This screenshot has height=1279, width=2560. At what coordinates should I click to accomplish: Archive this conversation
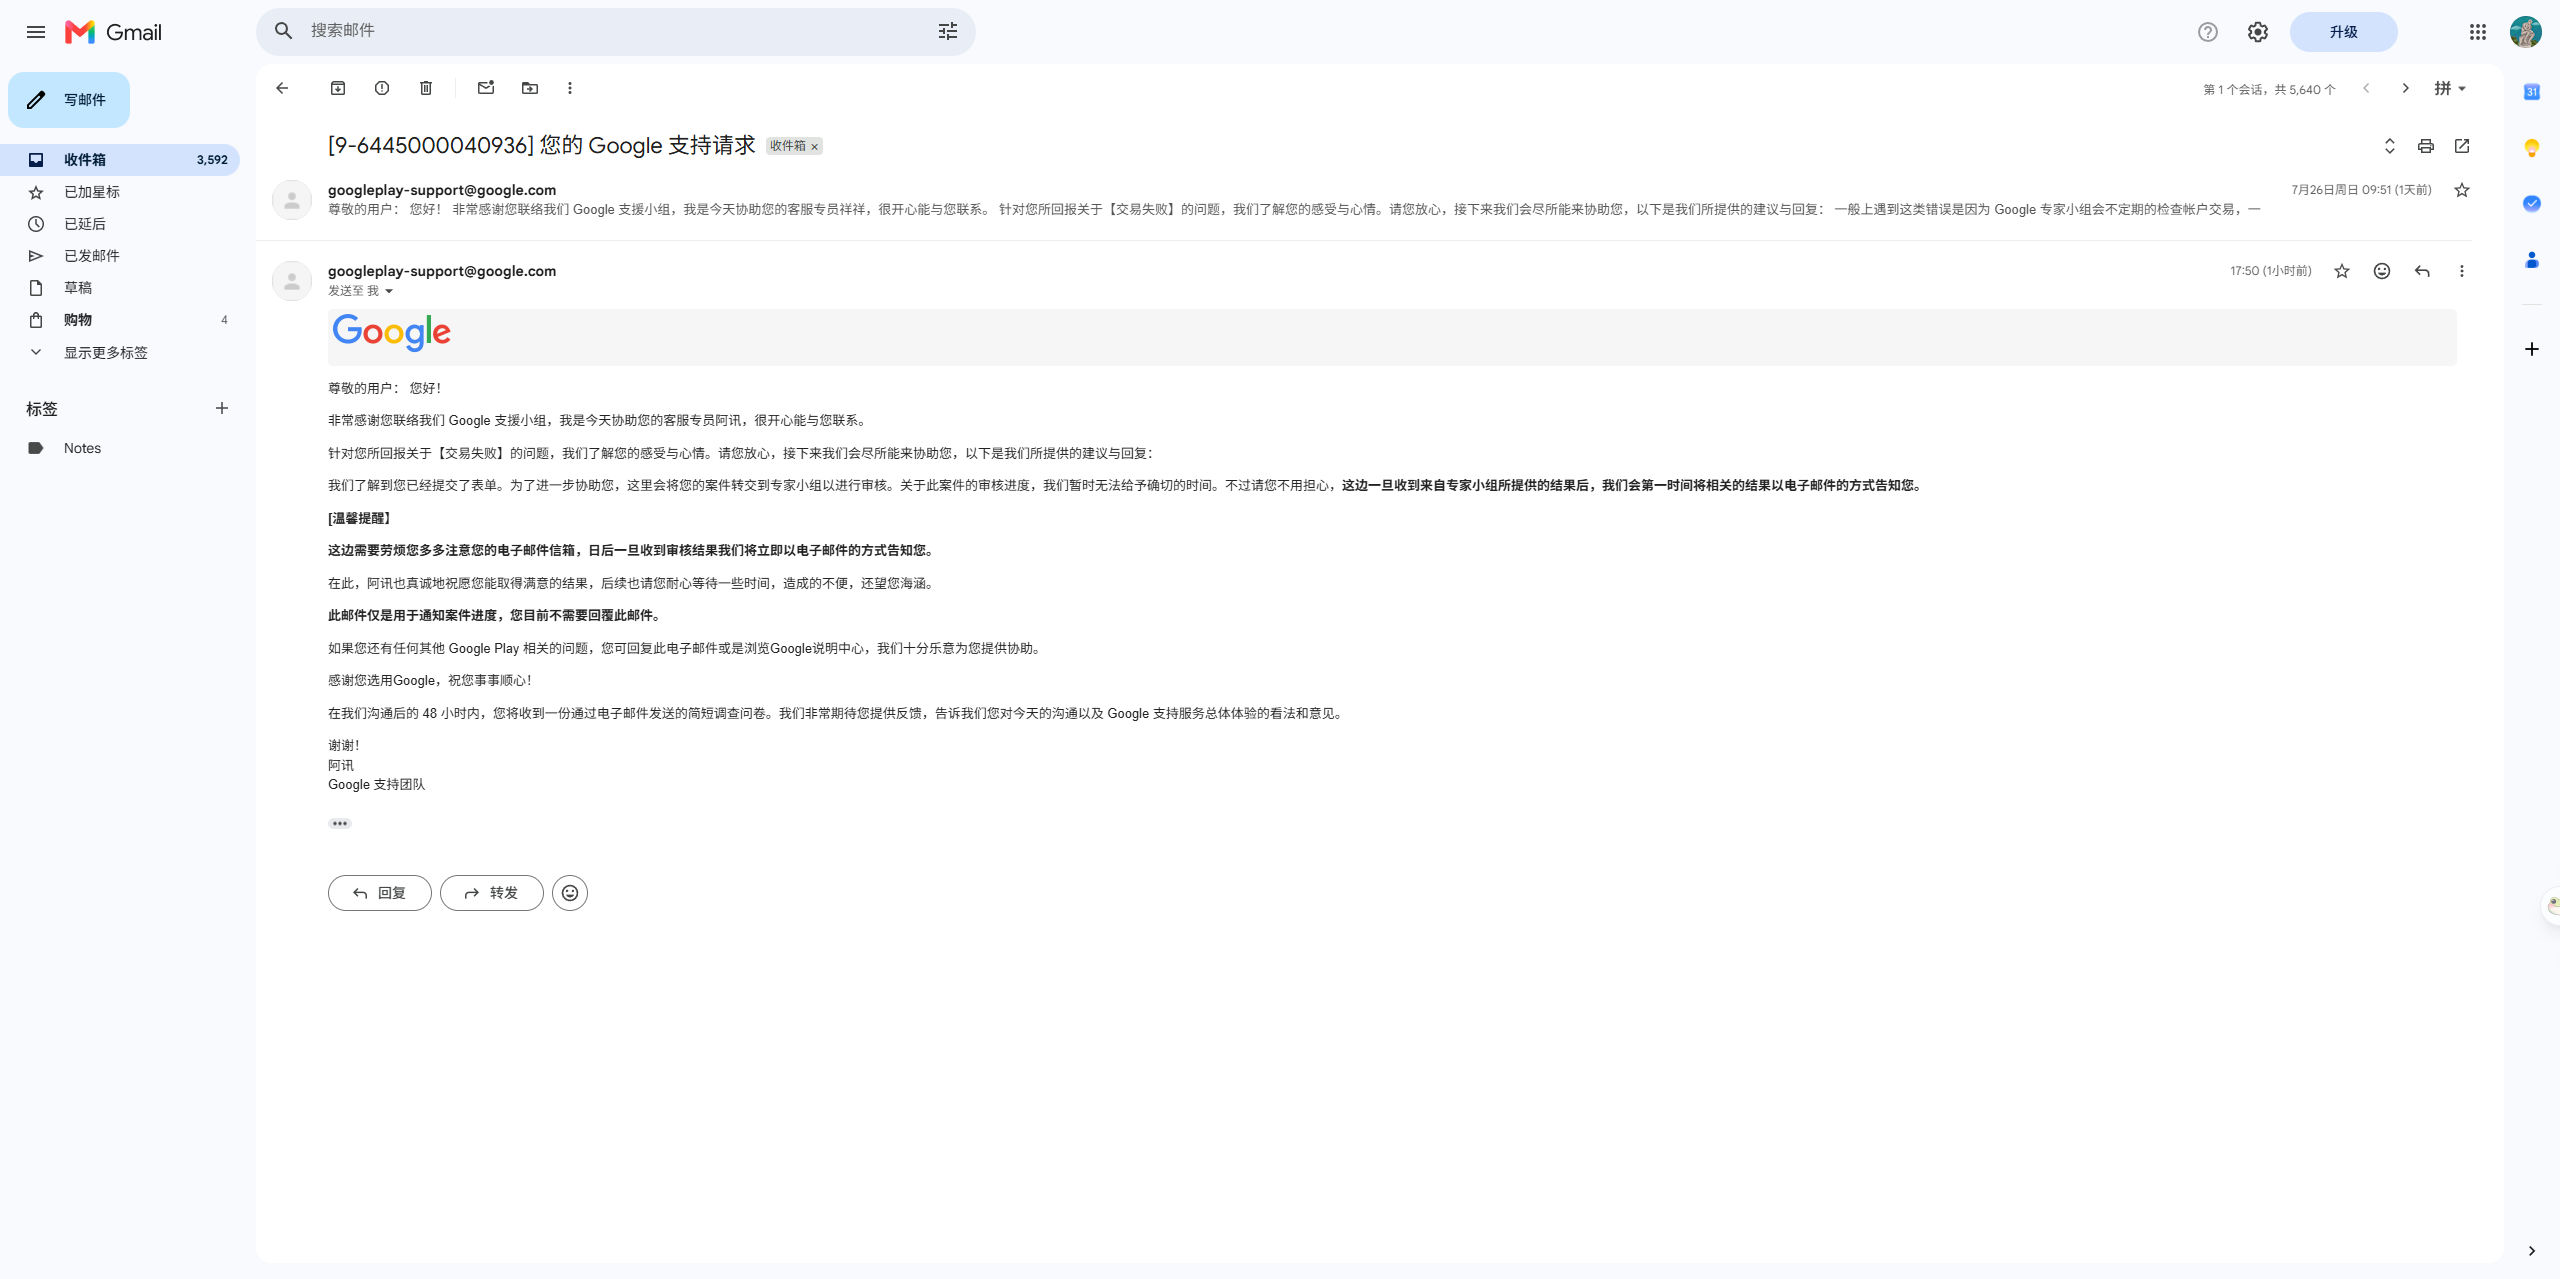[x=338, y=88]
